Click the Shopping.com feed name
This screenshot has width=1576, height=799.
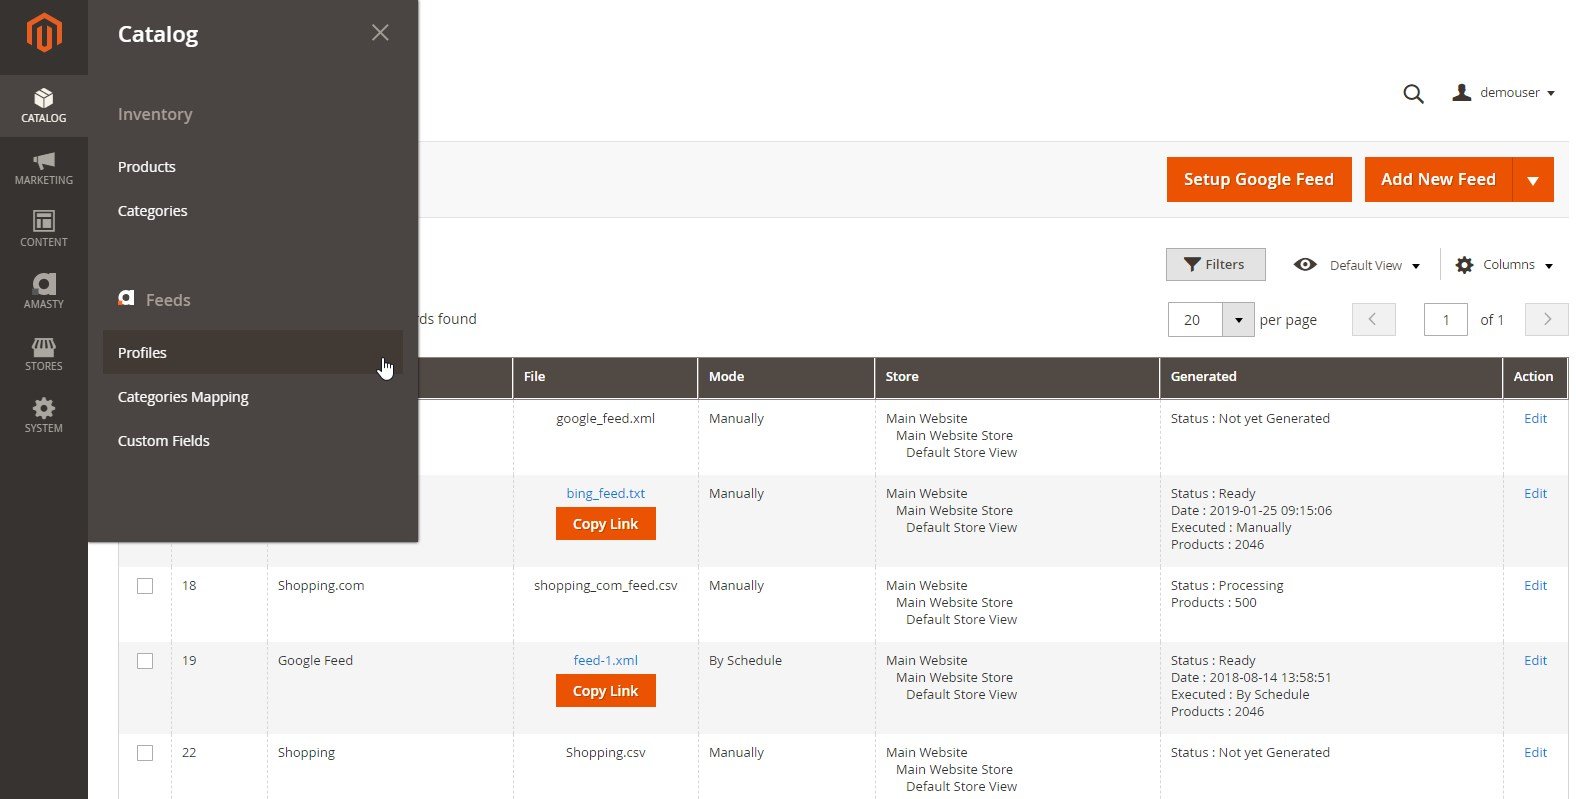[321, 586]
